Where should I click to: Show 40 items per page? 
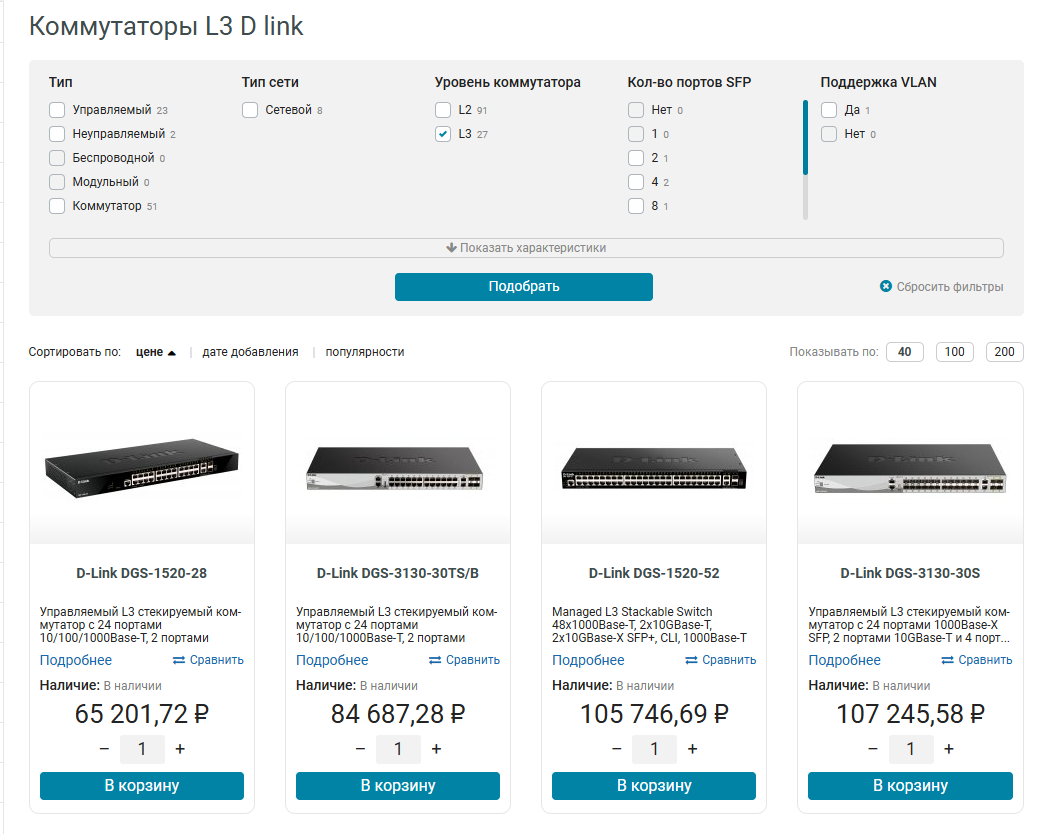pos(905,352)
